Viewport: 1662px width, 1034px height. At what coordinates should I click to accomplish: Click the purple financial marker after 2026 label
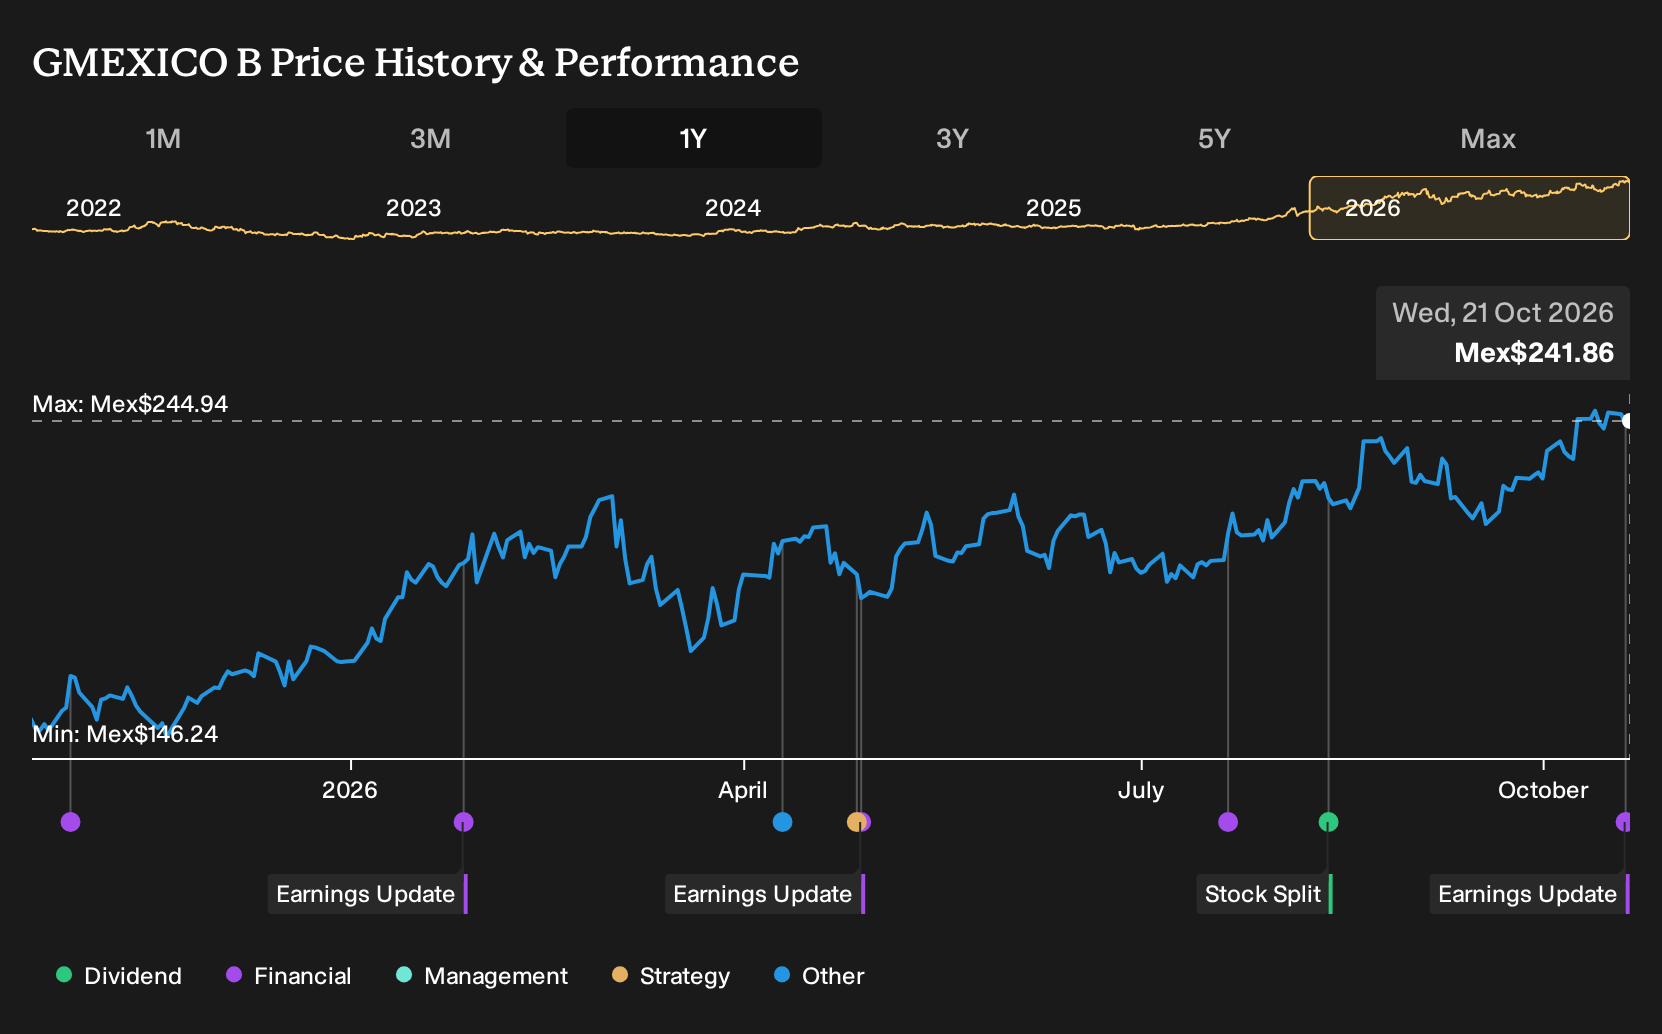click(463, 822)
